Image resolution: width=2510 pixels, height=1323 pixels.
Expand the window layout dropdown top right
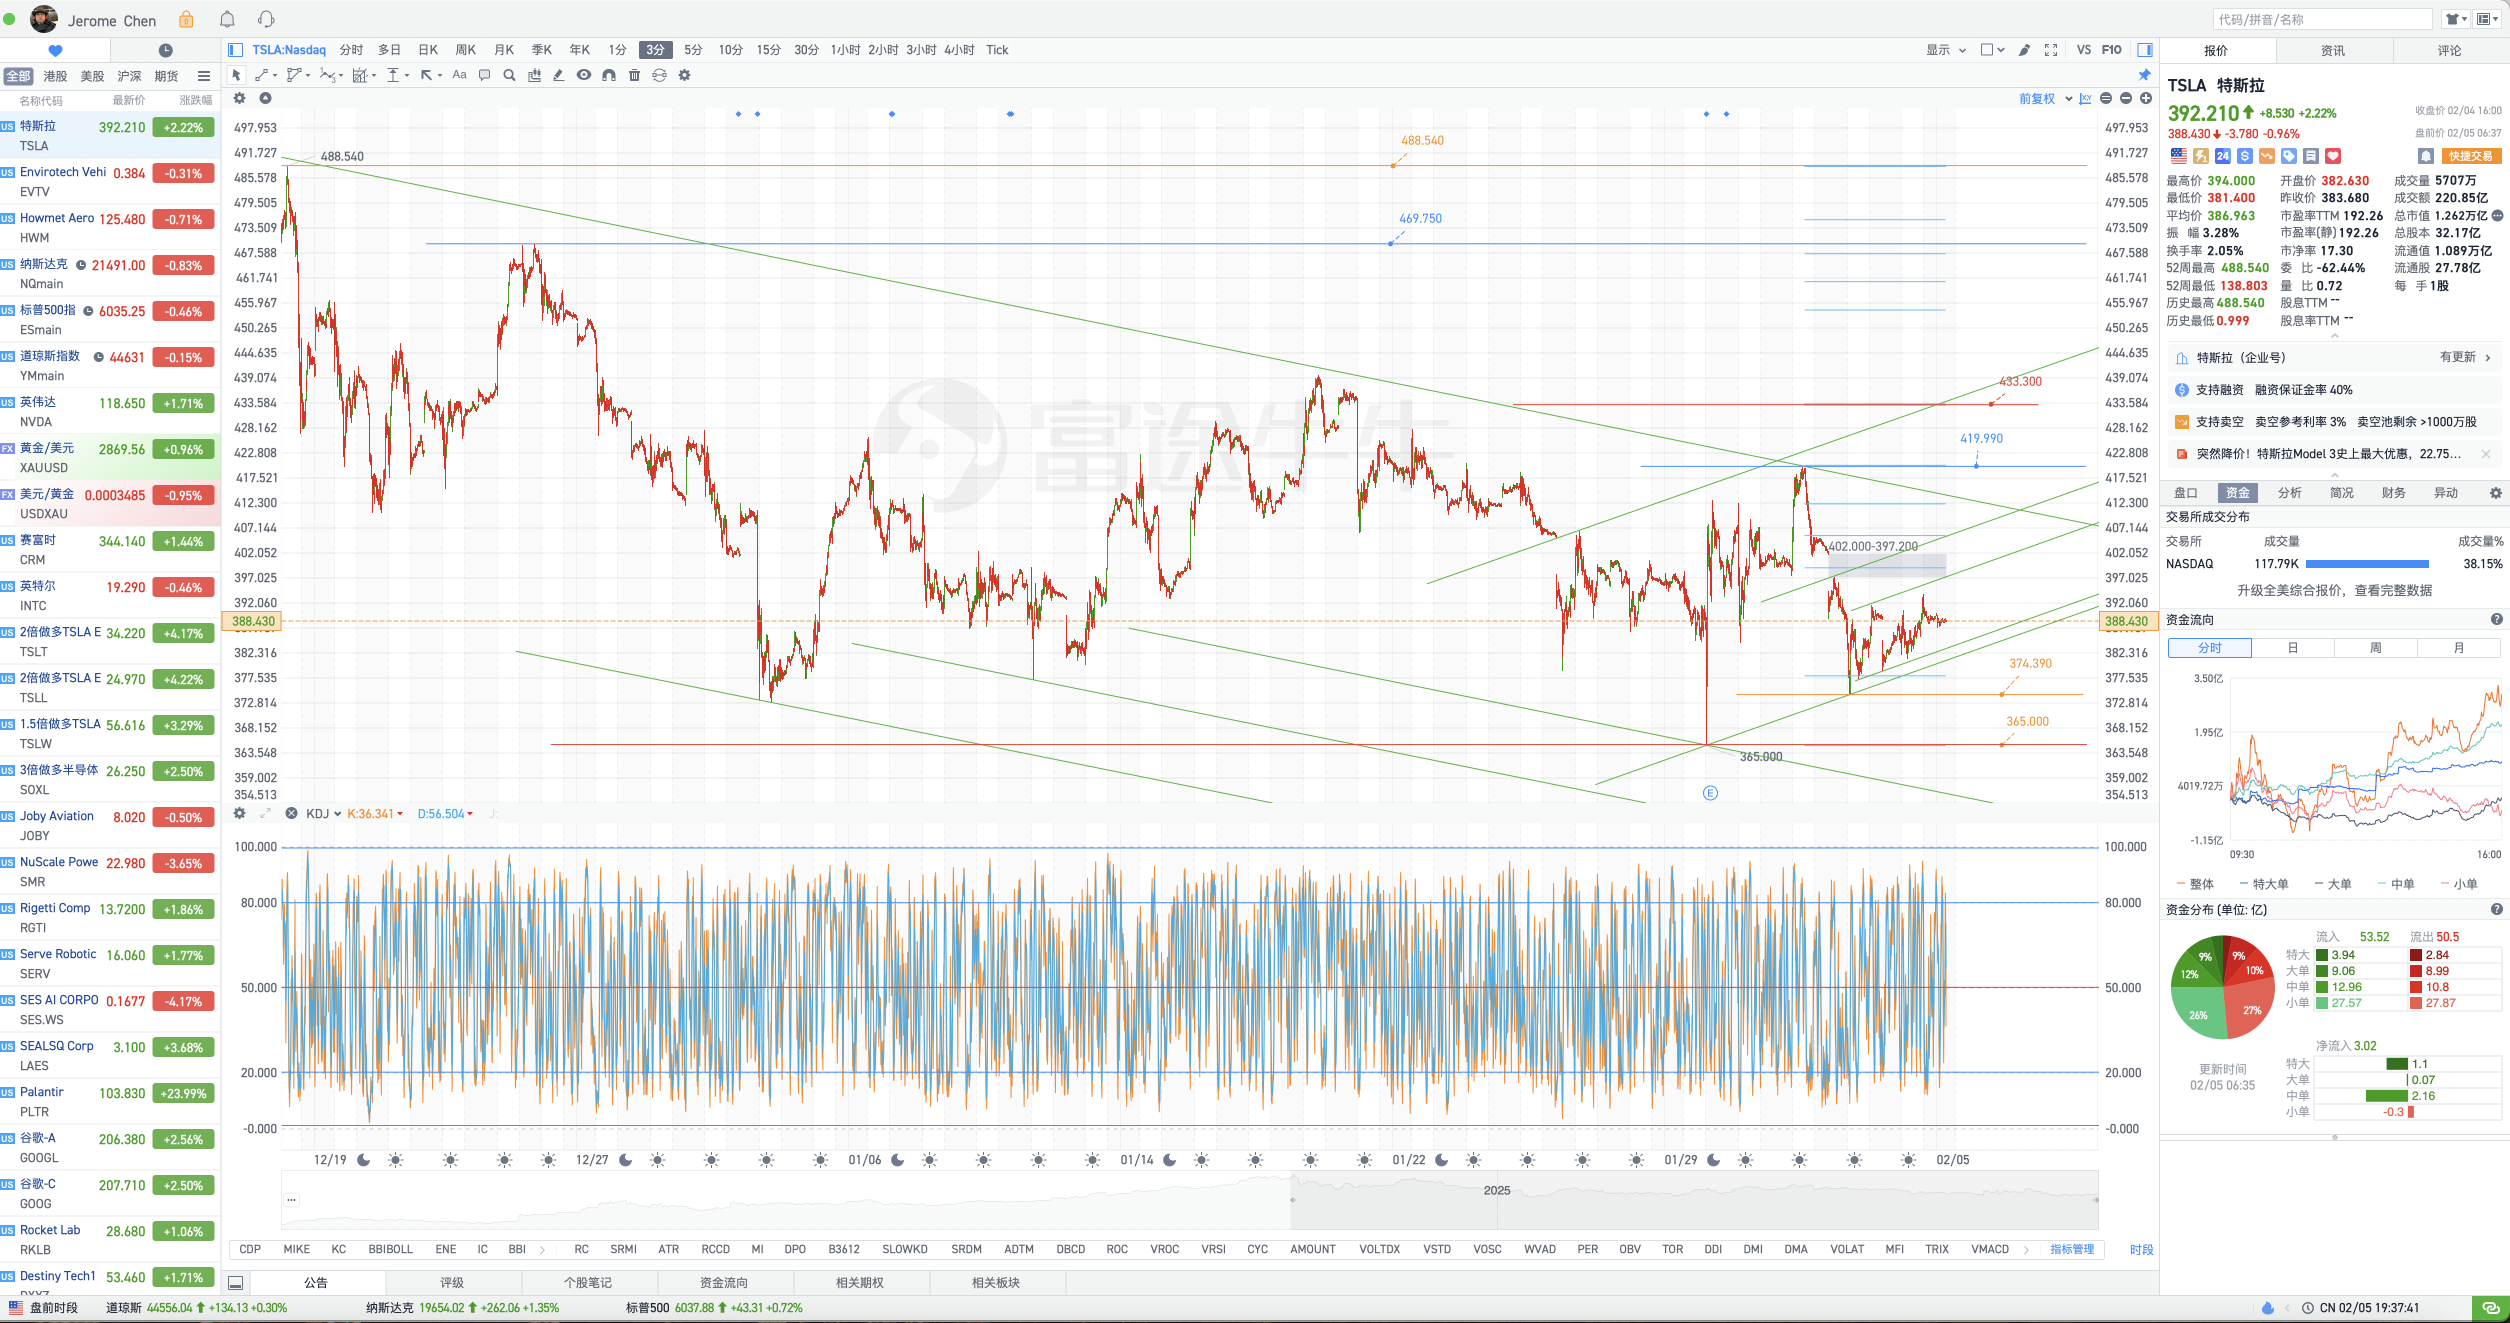(x=2488, y=19)
